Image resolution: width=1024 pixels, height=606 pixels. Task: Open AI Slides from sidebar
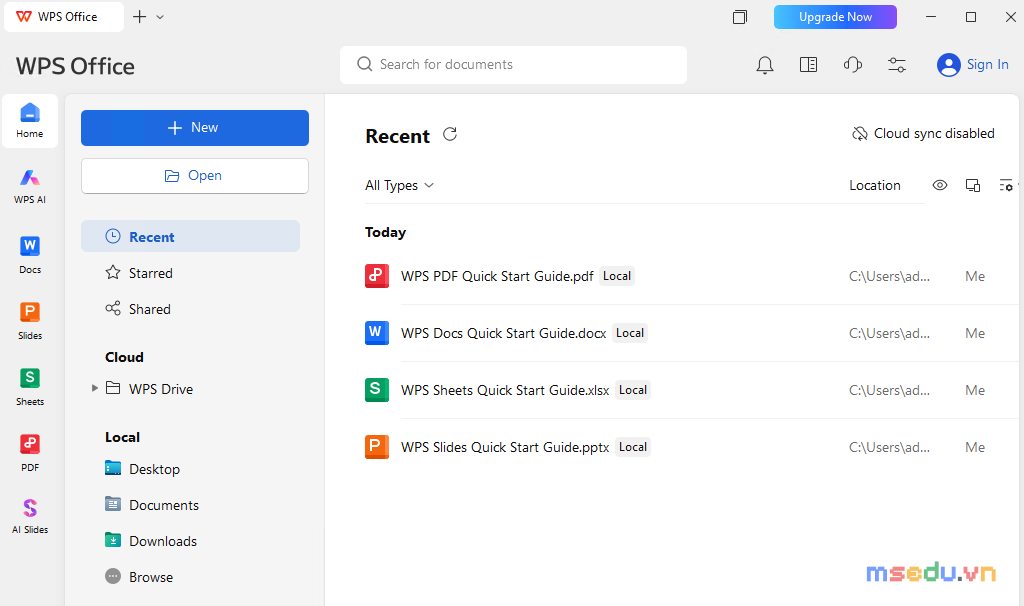(30, 516)
